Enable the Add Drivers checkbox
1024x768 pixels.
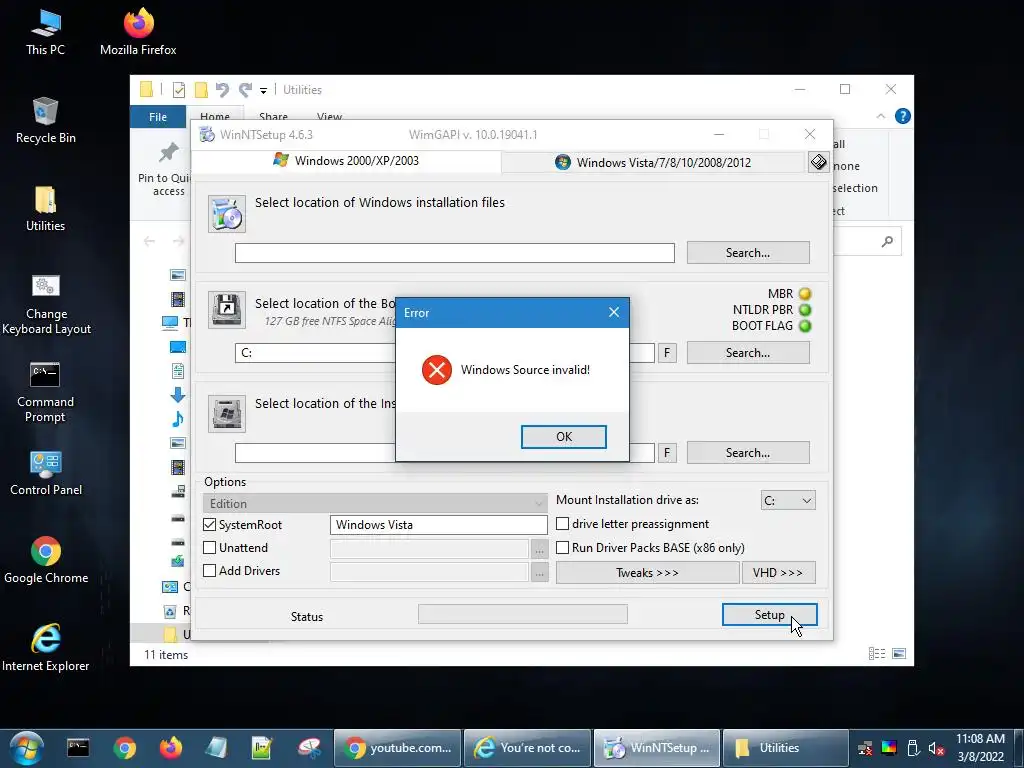click(210, 571)
